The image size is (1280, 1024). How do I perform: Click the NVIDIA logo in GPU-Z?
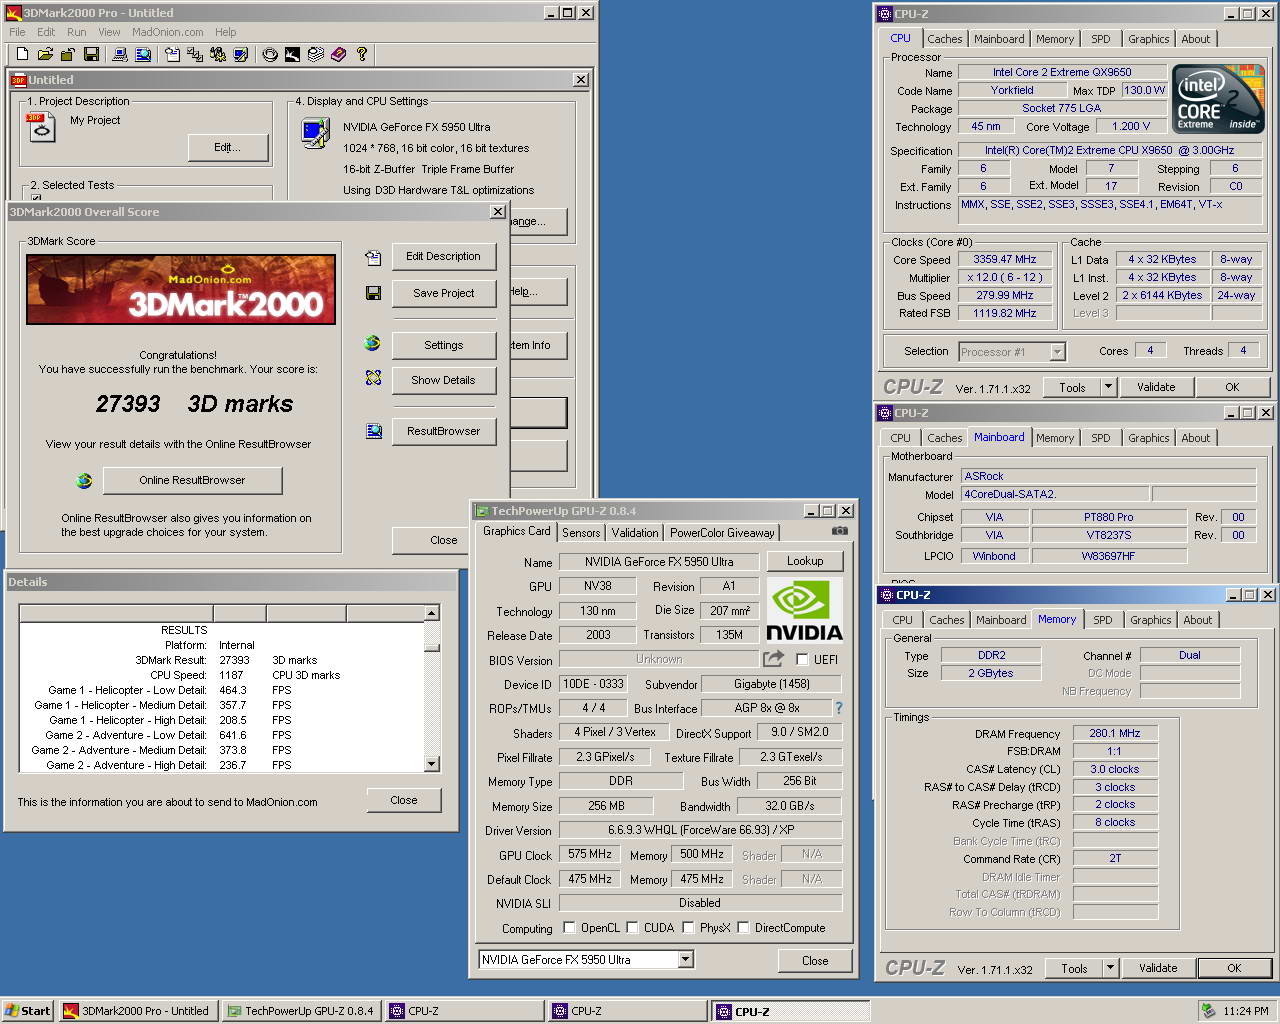click(x=805, y=611)
